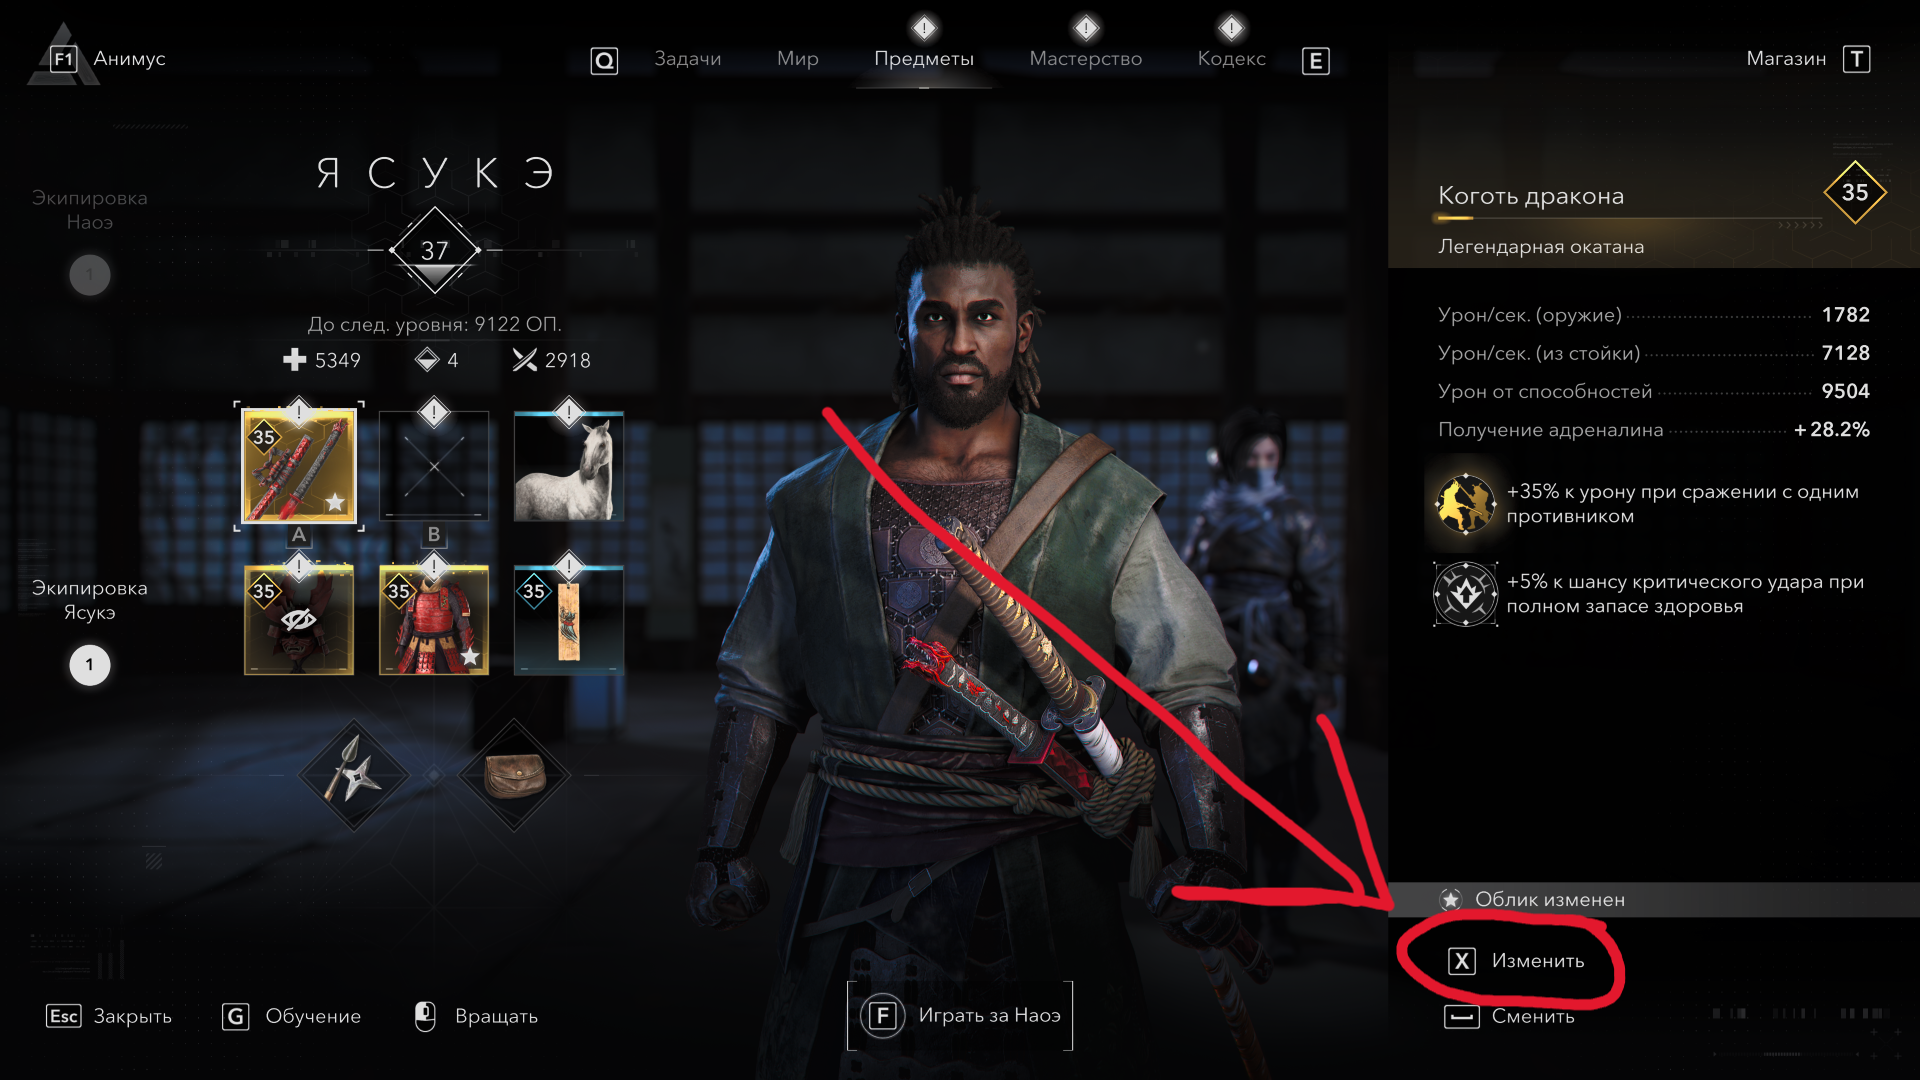
Task: Select the white horse mount slot
Action: point(569,466)
